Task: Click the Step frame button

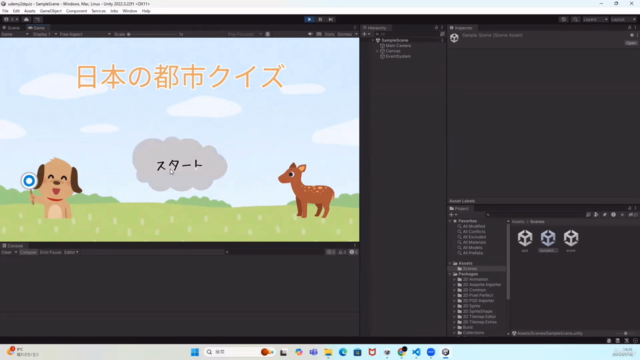Action: (x=331, y=19)
